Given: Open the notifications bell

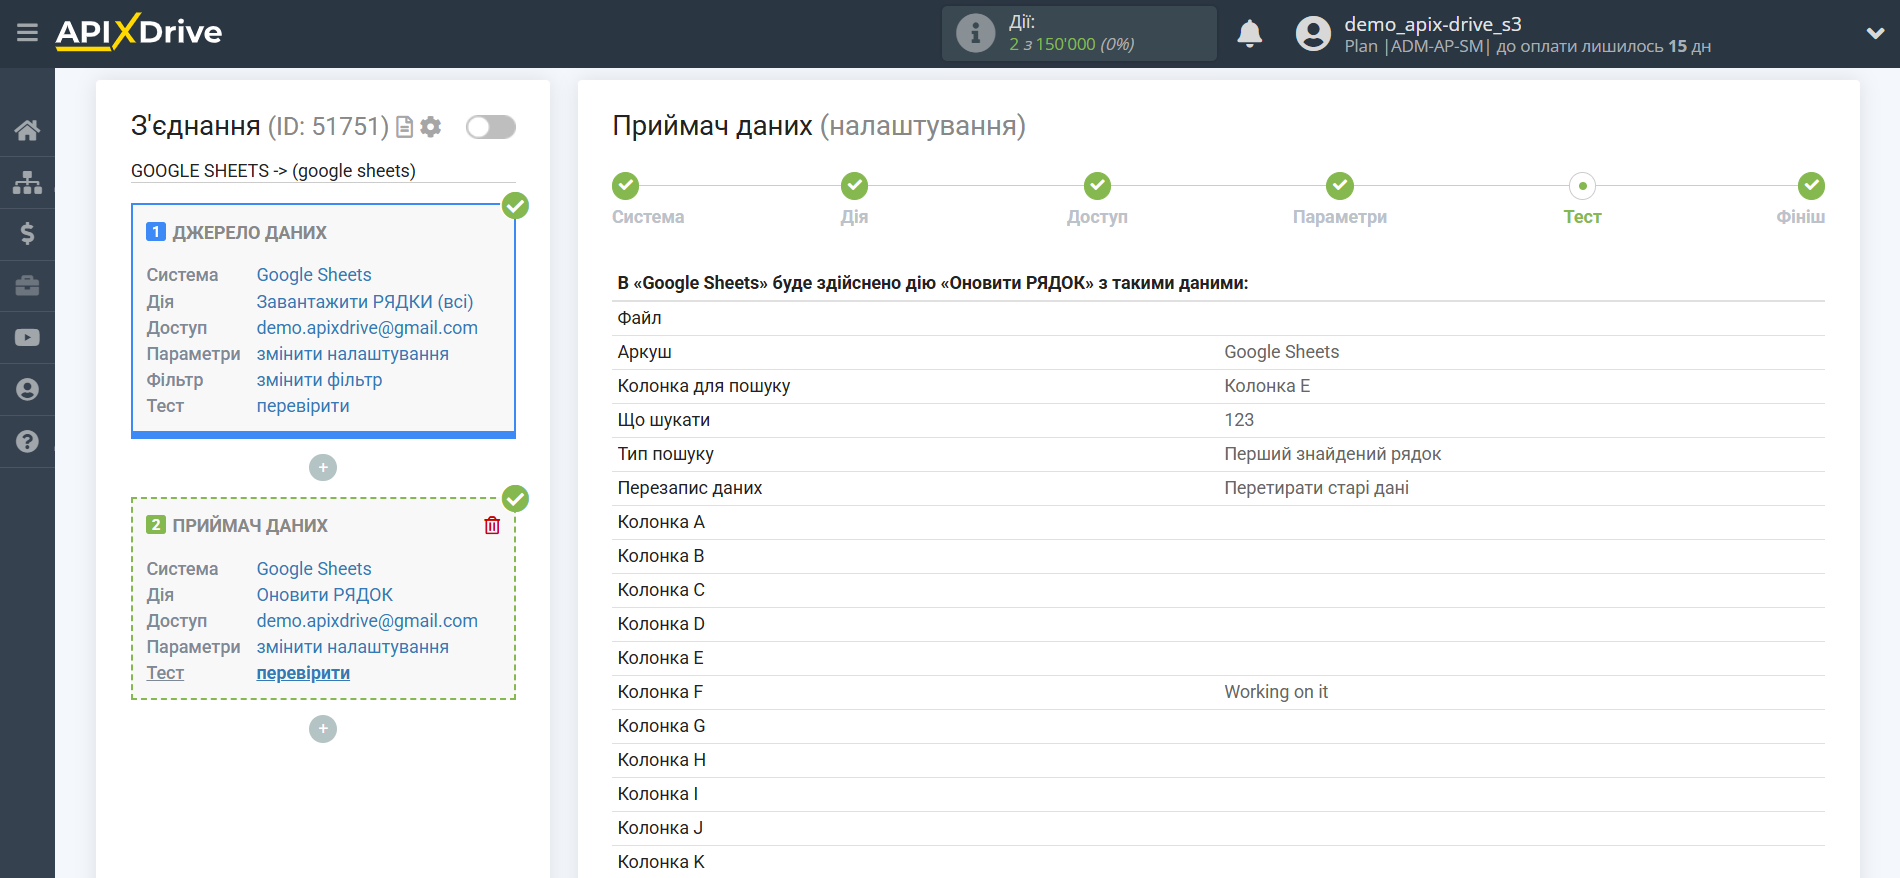Looking at the screenshot, I should 1249,33.
